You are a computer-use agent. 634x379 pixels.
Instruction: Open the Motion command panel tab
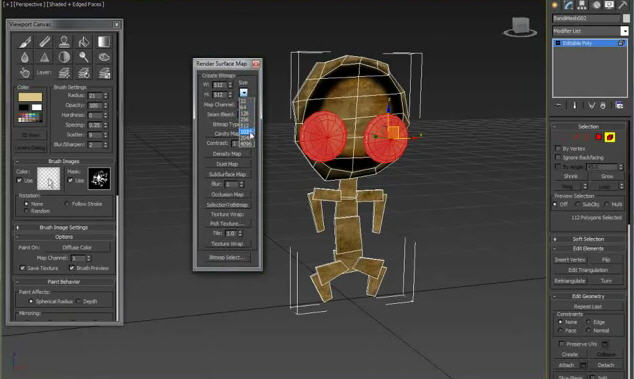[x=596, y=5]
